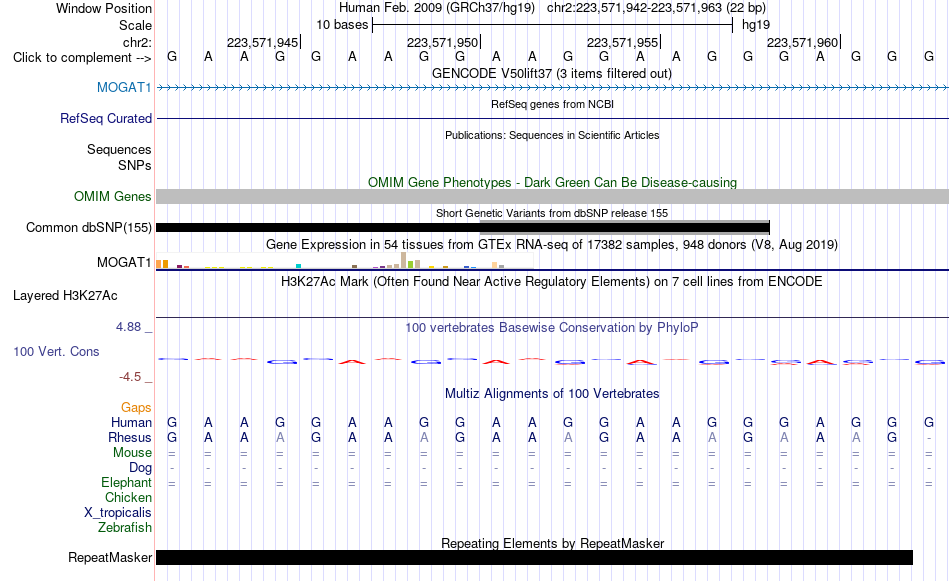The height and width of the screenshot is (581, 950).
Task: Click the Chicken species label
Action: point(128,497)
